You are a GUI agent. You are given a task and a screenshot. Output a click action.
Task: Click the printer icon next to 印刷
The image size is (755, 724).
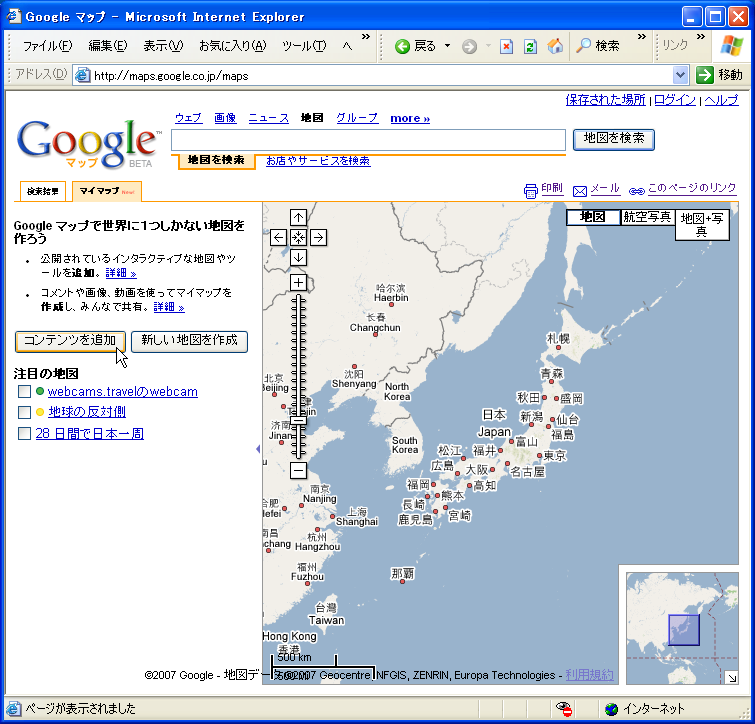(x=530, y=191)
